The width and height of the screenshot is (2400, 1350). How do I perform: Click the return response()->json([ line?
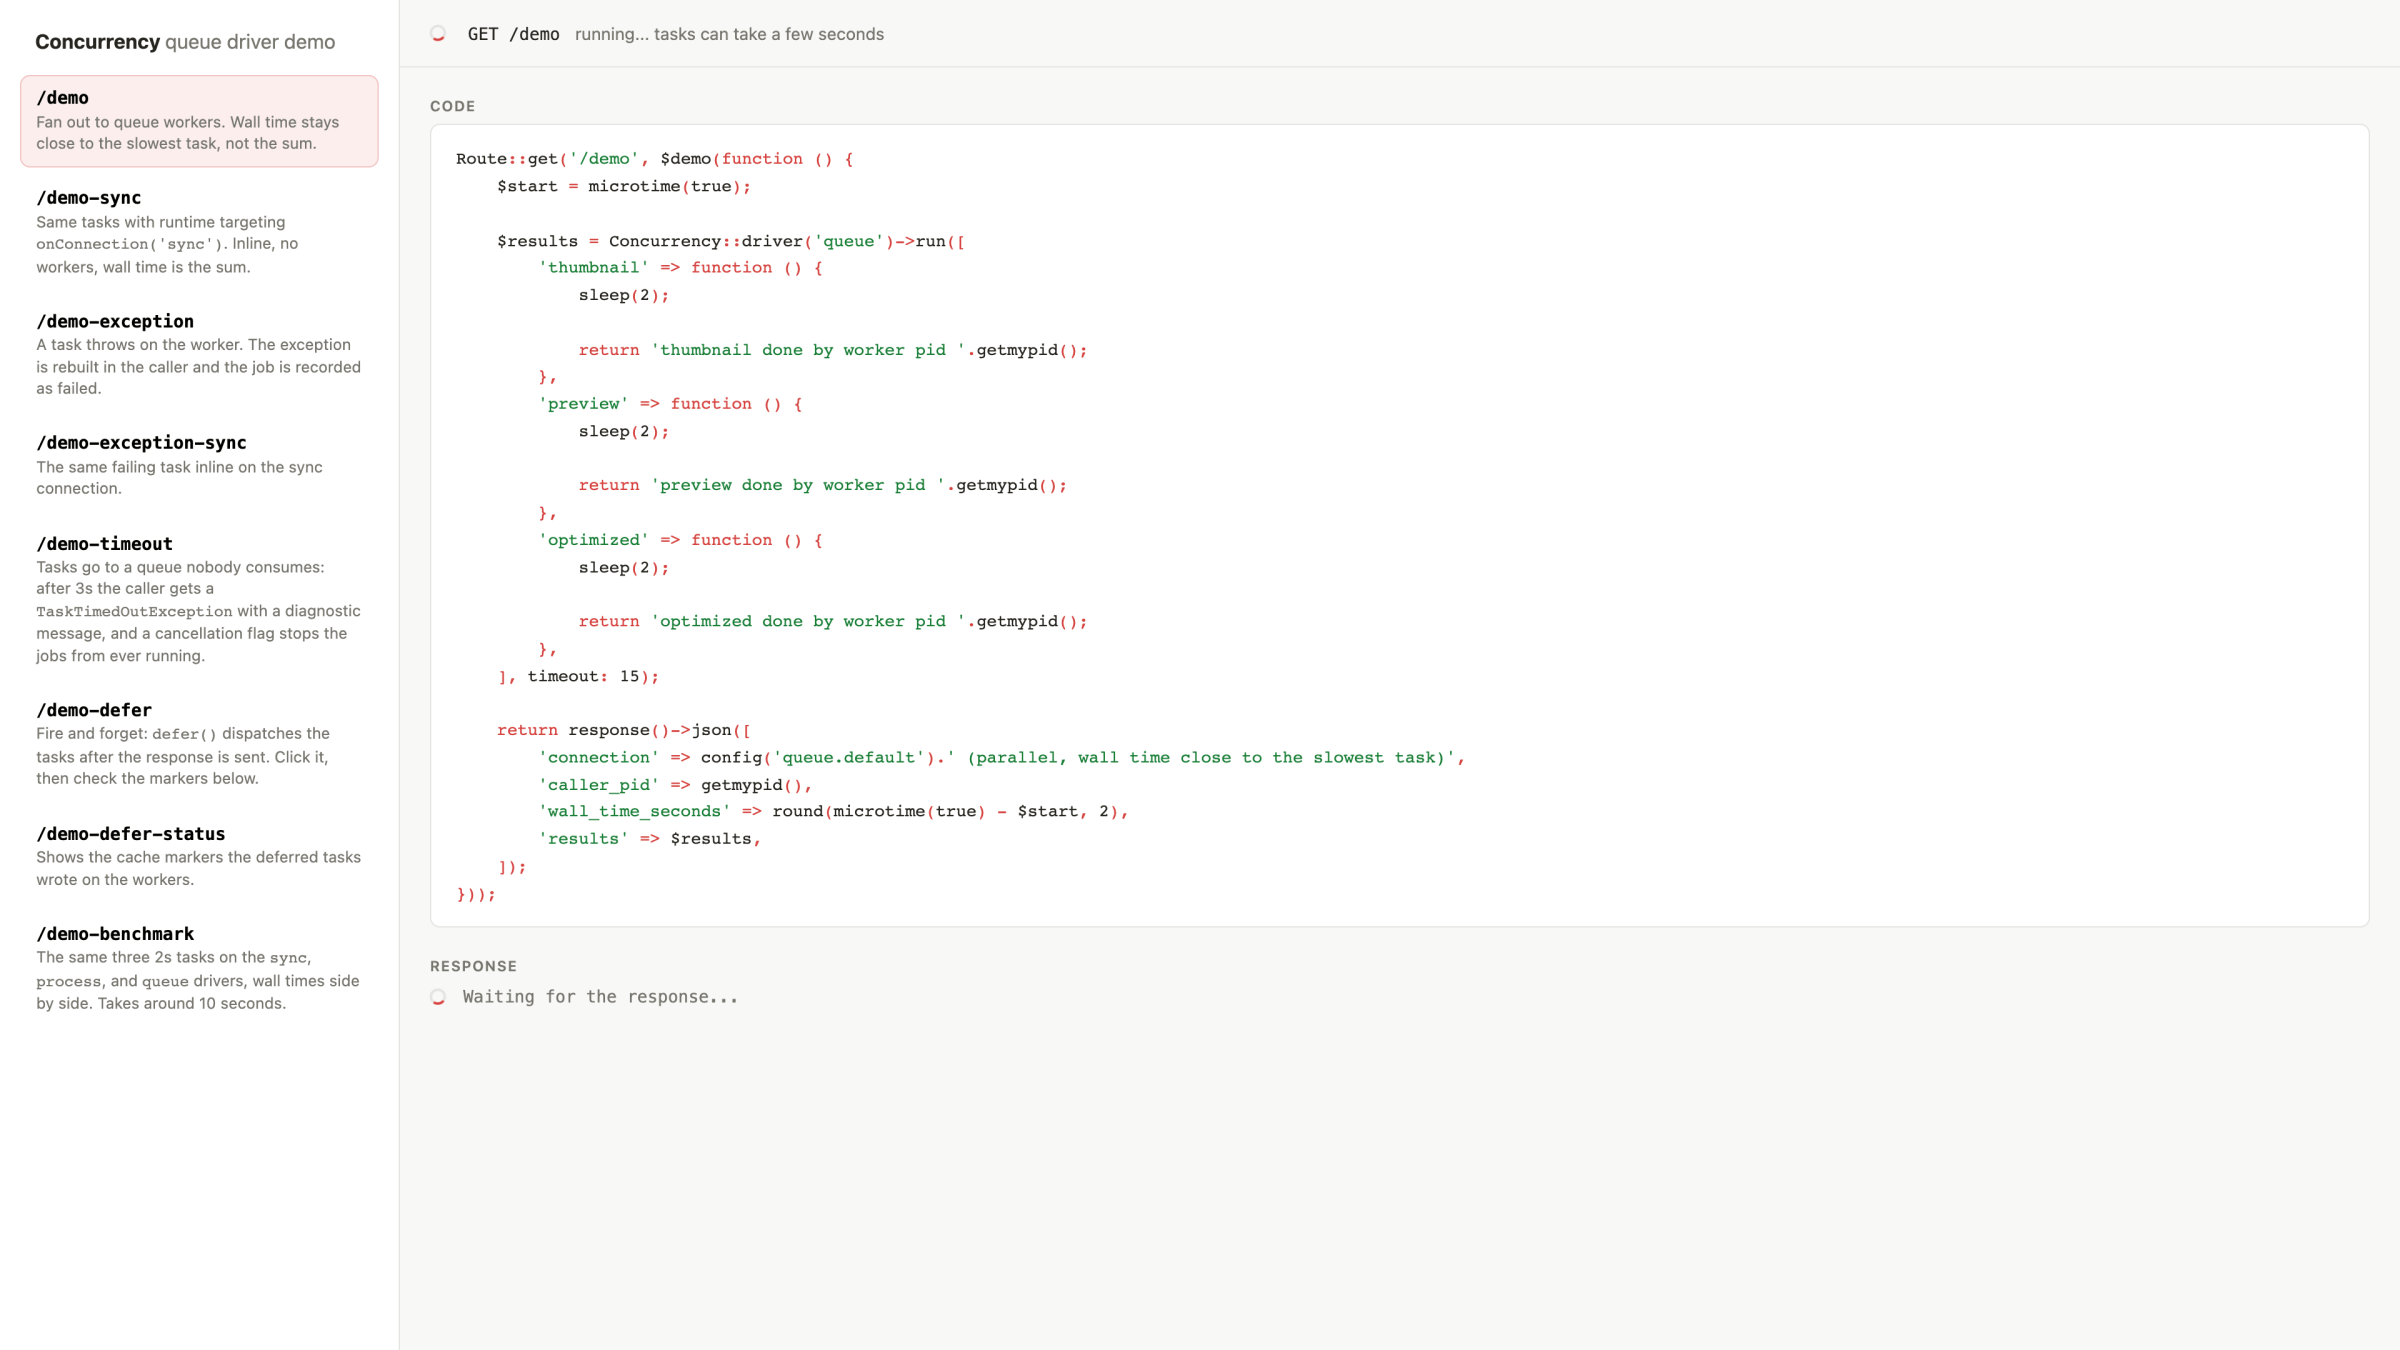pos(624,731)
